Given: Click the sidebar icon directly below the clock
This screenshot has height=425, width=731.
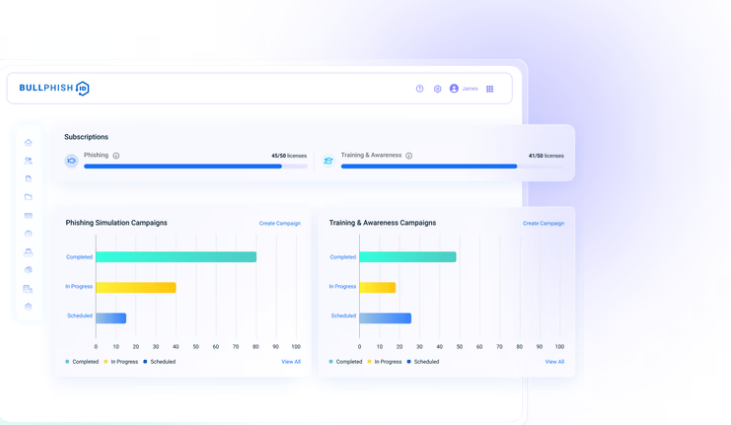Looking at the screenshot, I should pyautogui.click(x=28, y=252).
